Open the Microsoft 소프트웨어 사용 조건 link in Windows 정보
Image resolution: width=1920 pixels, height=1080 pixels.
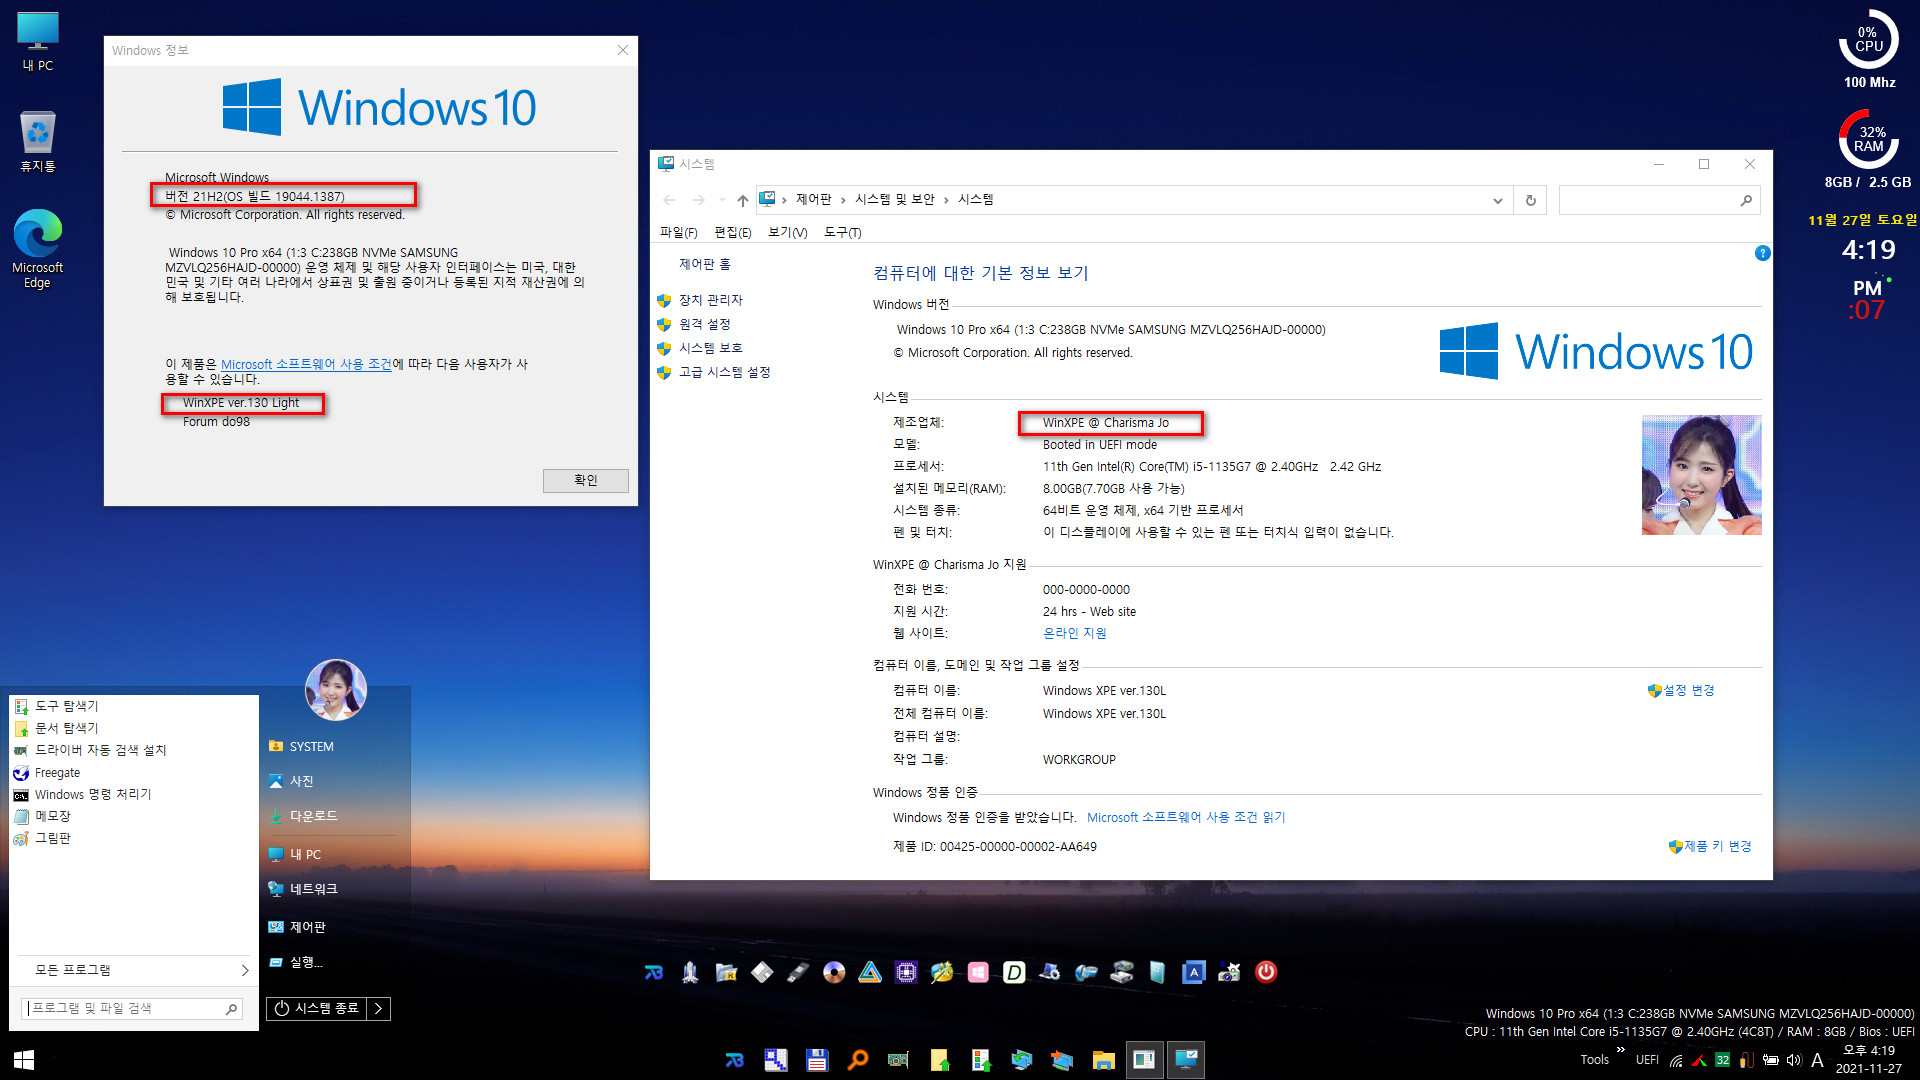point(306,364)
